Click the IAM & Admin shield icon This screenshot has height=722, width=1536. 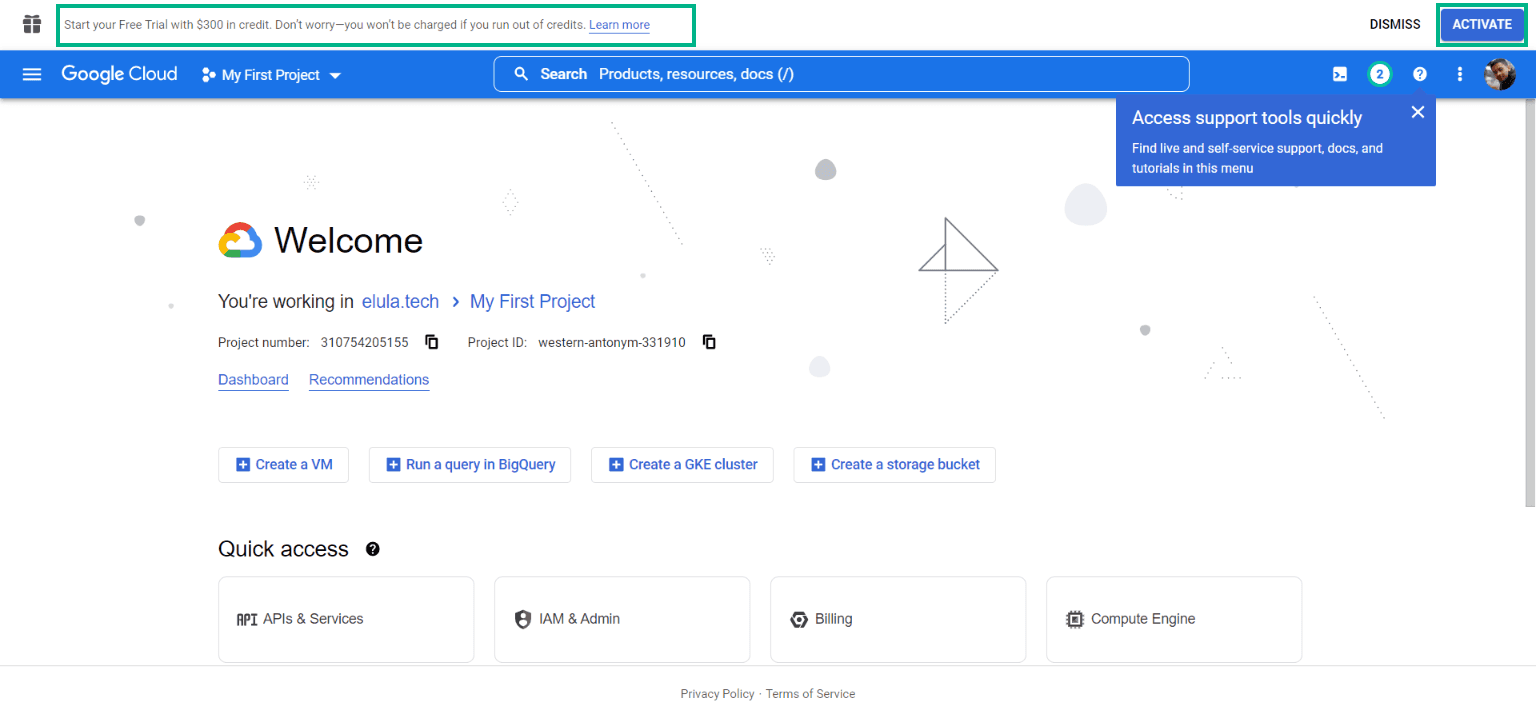point(522,619)
